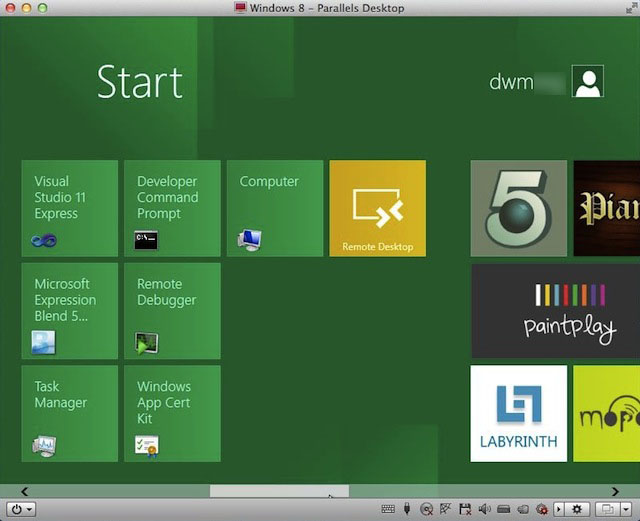
Task: Launch Windows App Cert Kit tile
Action: coord(172,414)
